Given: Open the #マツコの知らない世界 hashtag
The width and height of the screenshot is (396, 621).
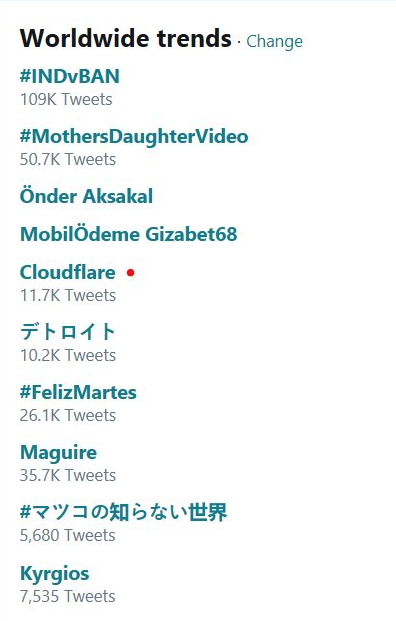Looking at the screenshot, I should pyautogui.click(x=124, y=512).
